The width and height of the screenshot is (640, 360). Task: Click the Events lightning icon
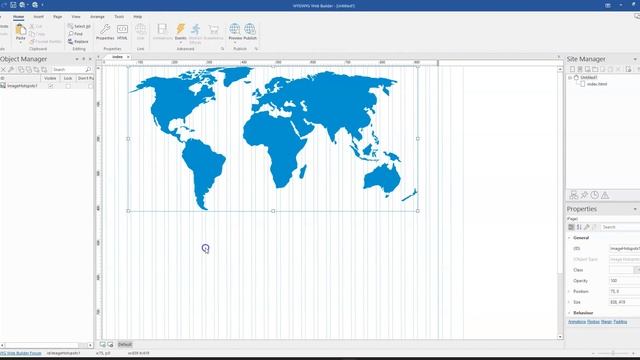coord(180,29)
